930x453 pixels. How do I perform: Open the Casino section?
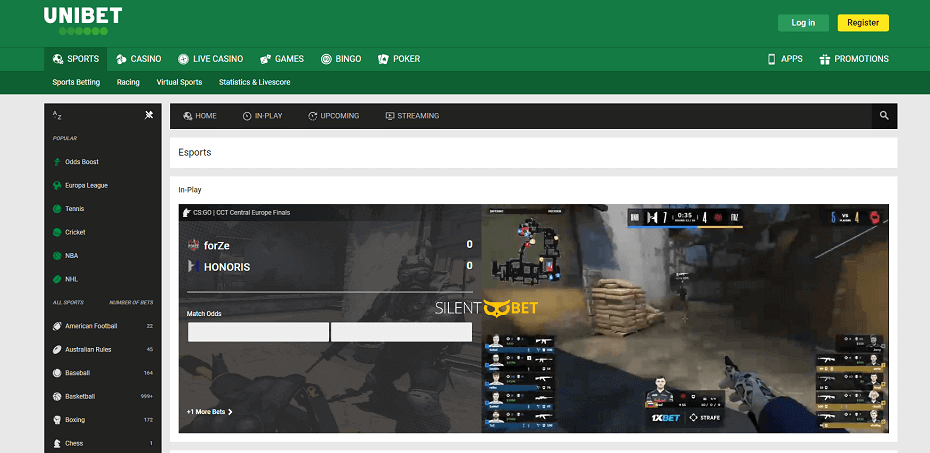[138, 59]
